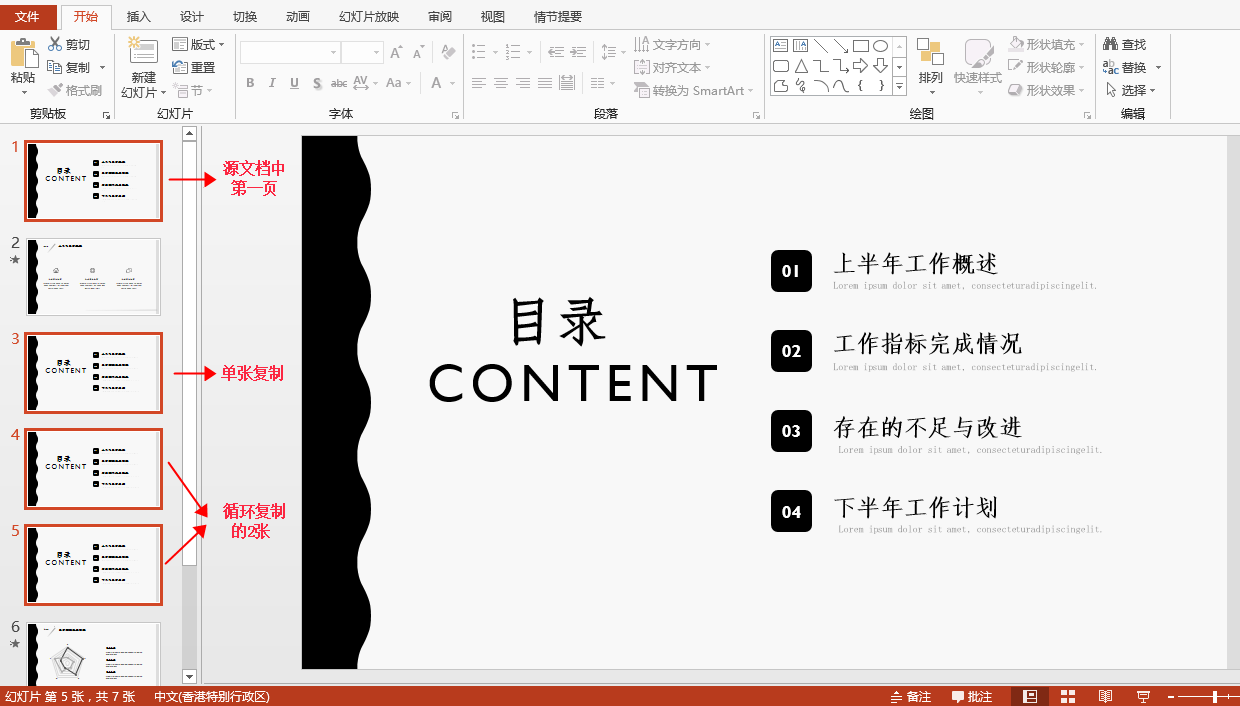Screen dimensions: 1240x706
Task: Click the New Slide (新建幻灯片) icon
Action: tap(143, 52)
